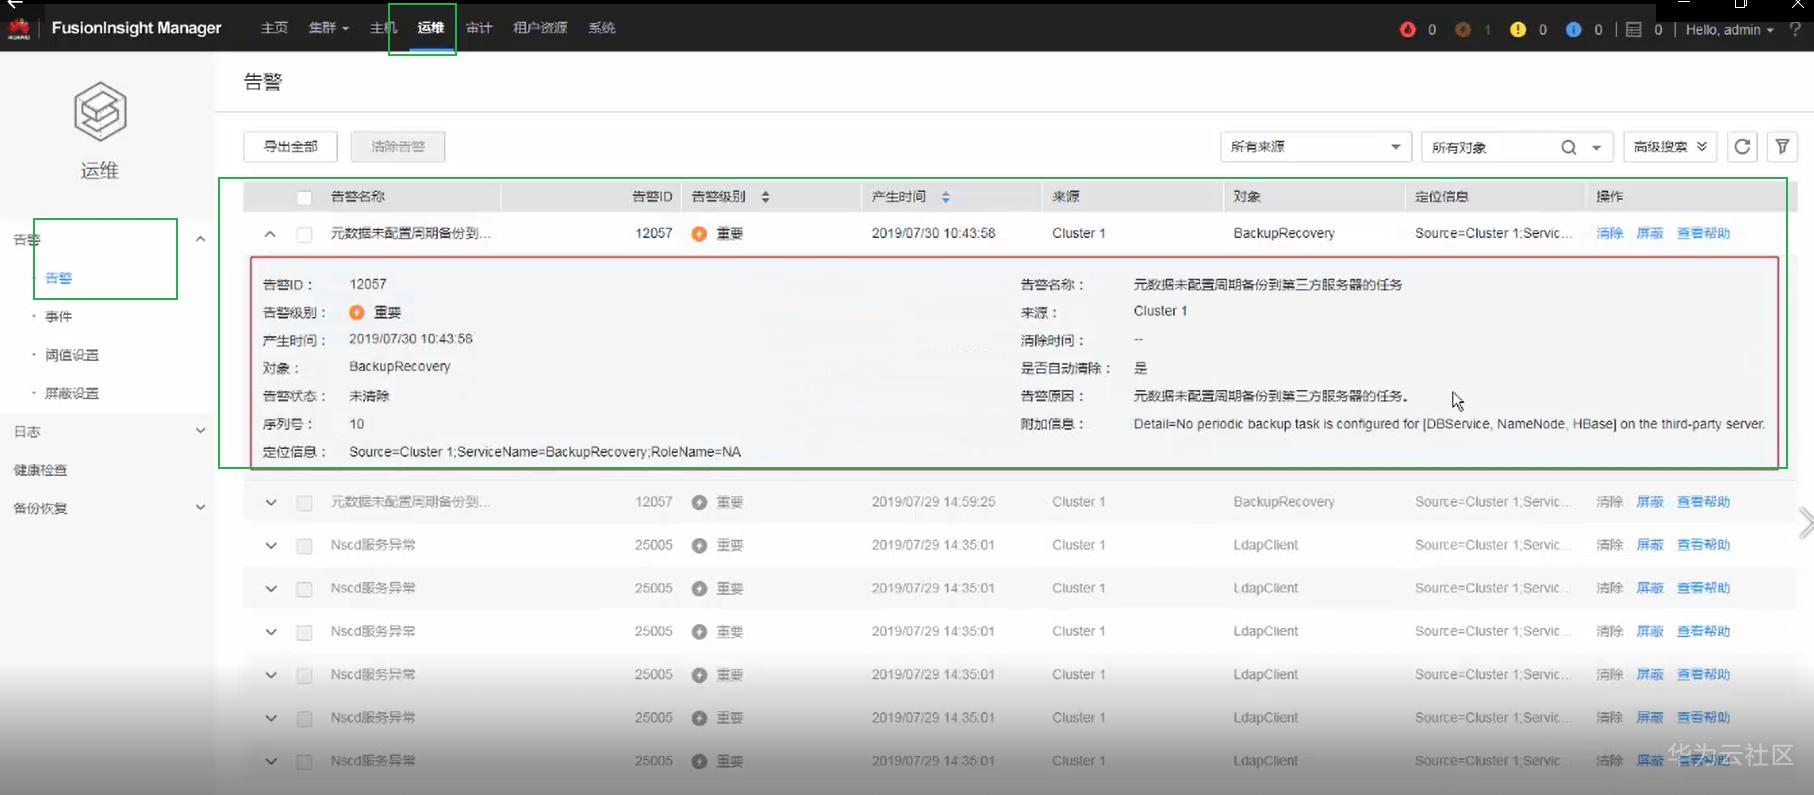Open the Hello, admin user menu
The width and height of the screenshot is (1814, 795).
coord(1729,30)
